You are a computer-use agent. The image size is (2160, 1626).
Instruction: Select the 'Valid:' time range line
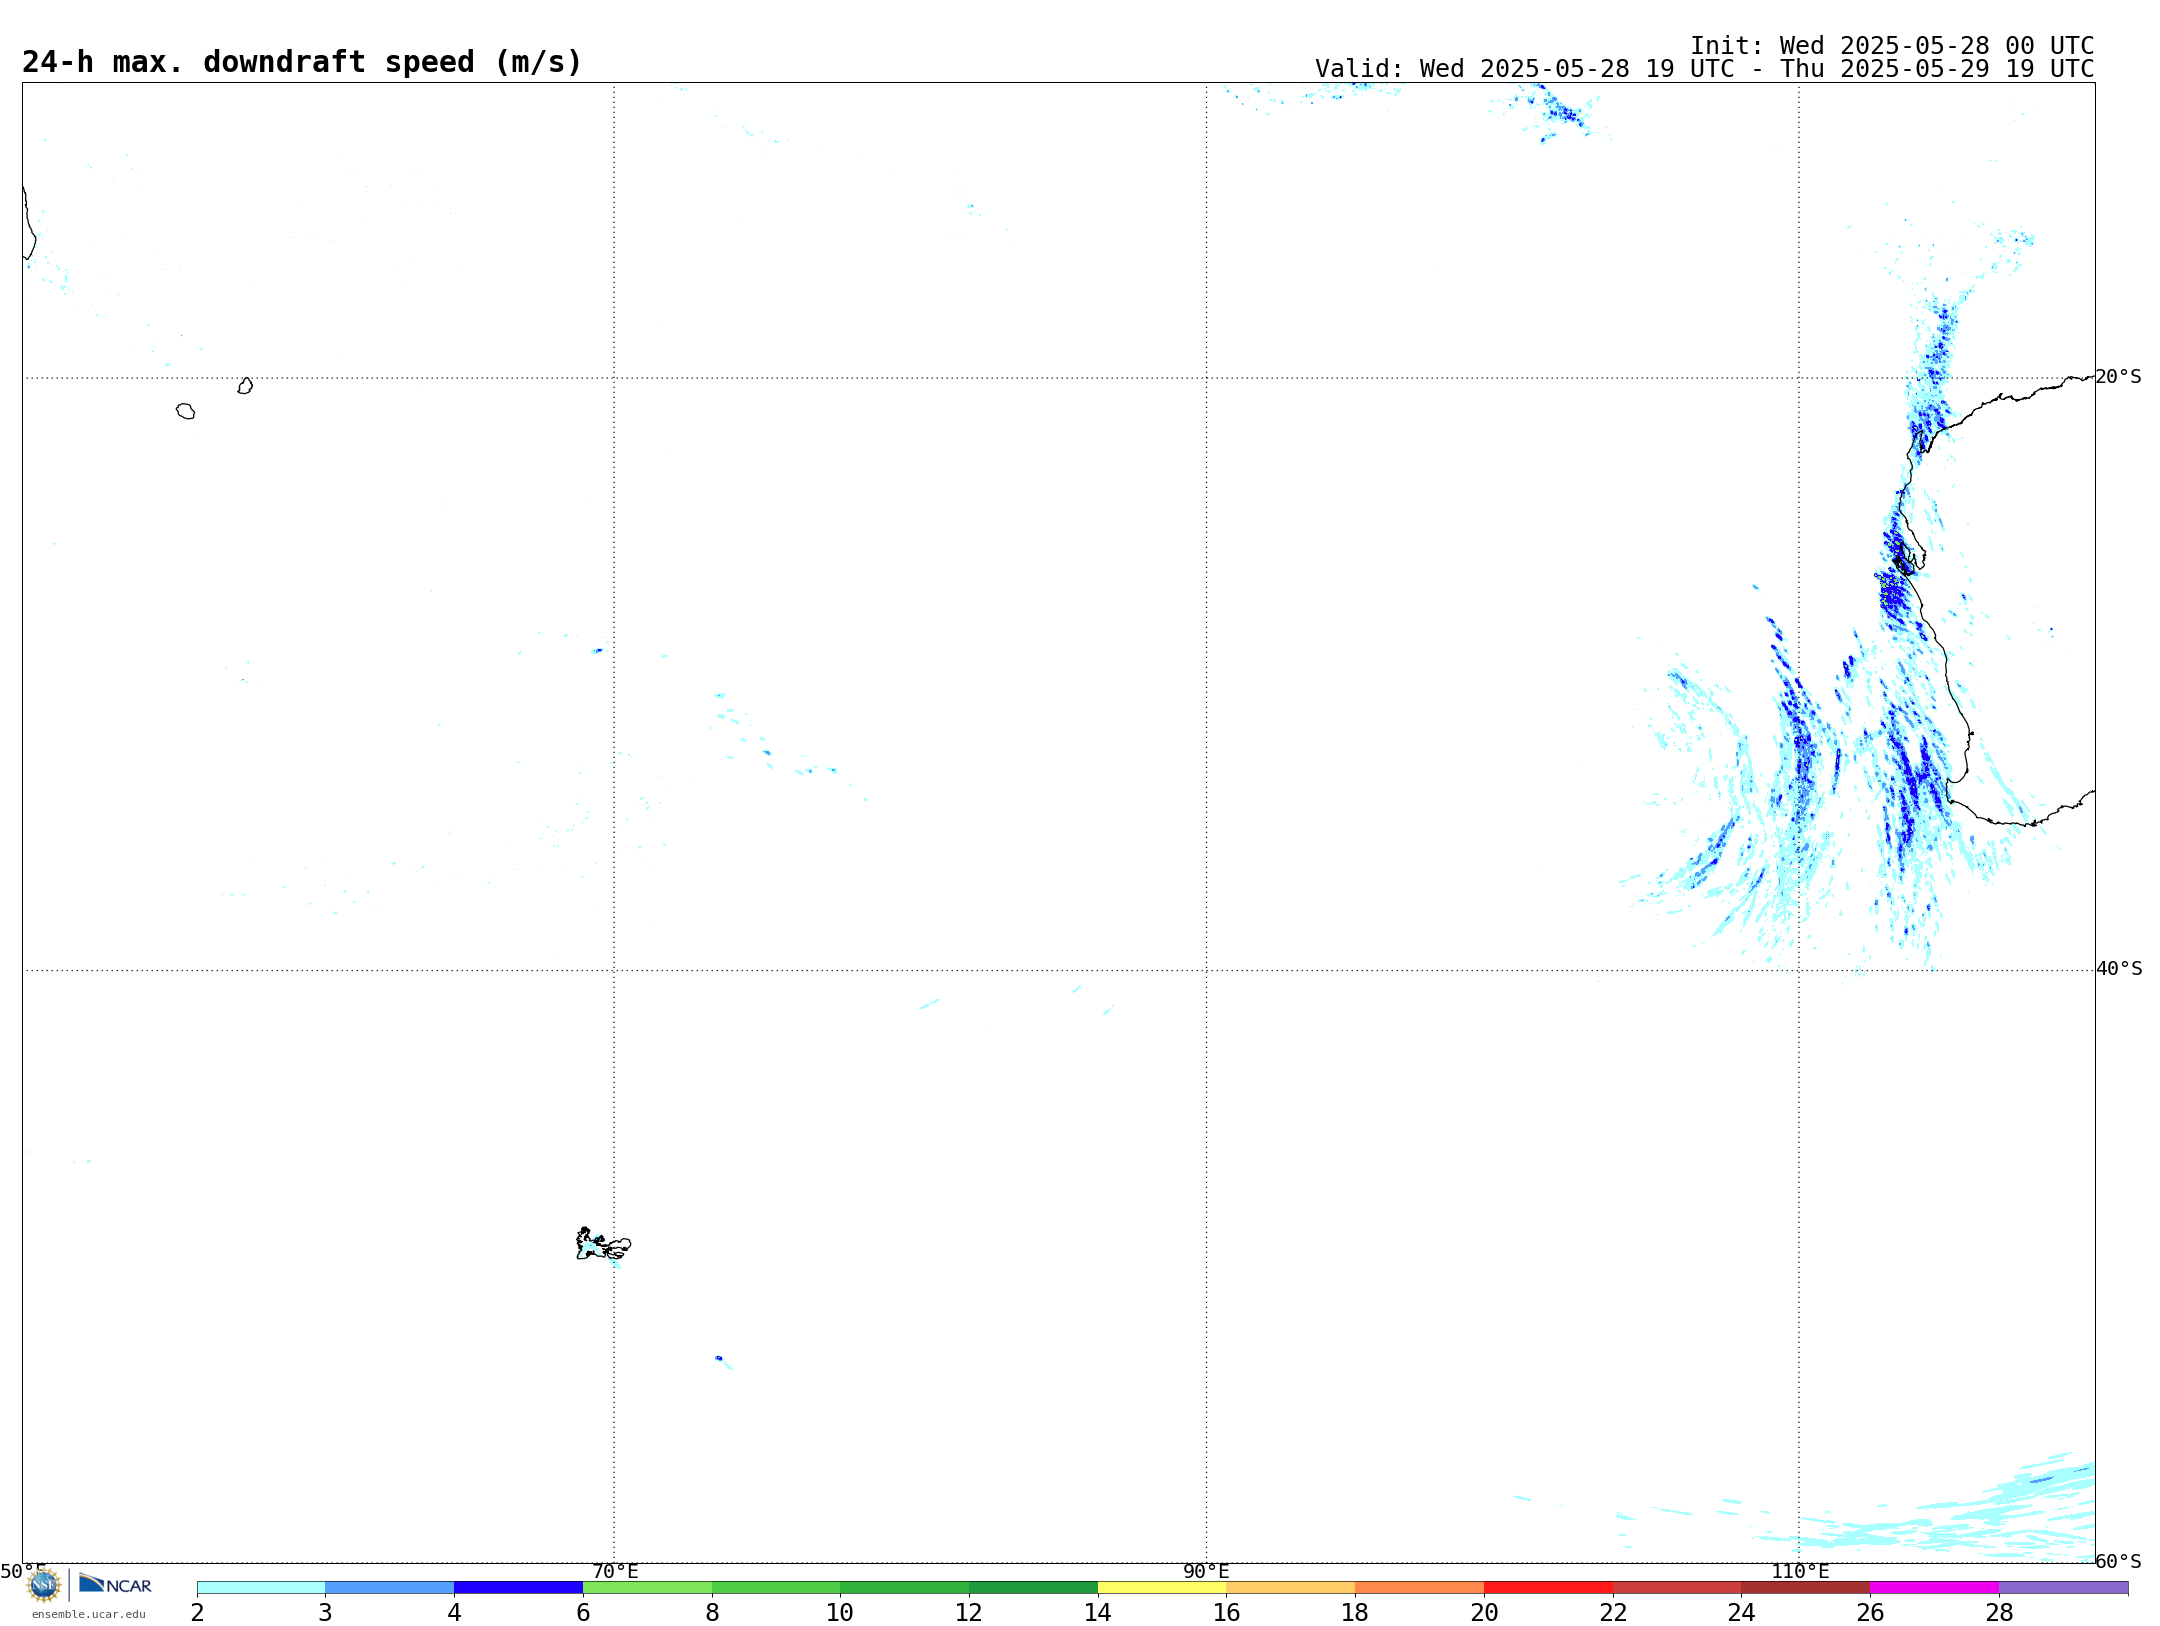click(x=1704, y=69)
